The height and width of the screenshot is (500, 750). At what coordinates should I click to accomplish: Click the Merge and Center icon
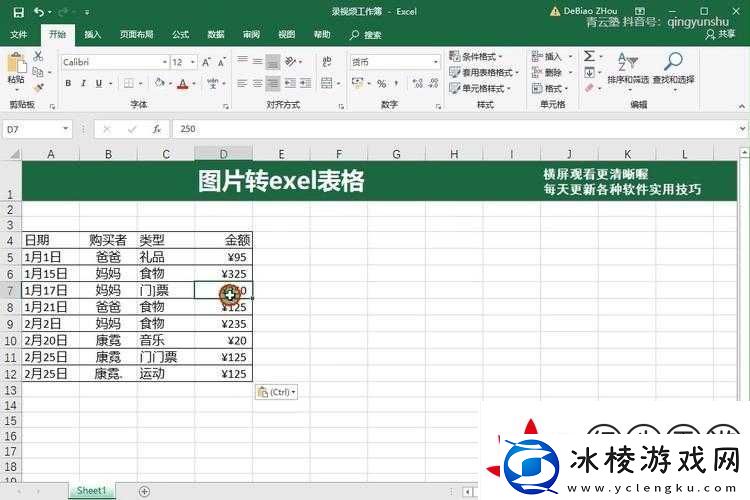pyautogui.click(x=327, y=83)
